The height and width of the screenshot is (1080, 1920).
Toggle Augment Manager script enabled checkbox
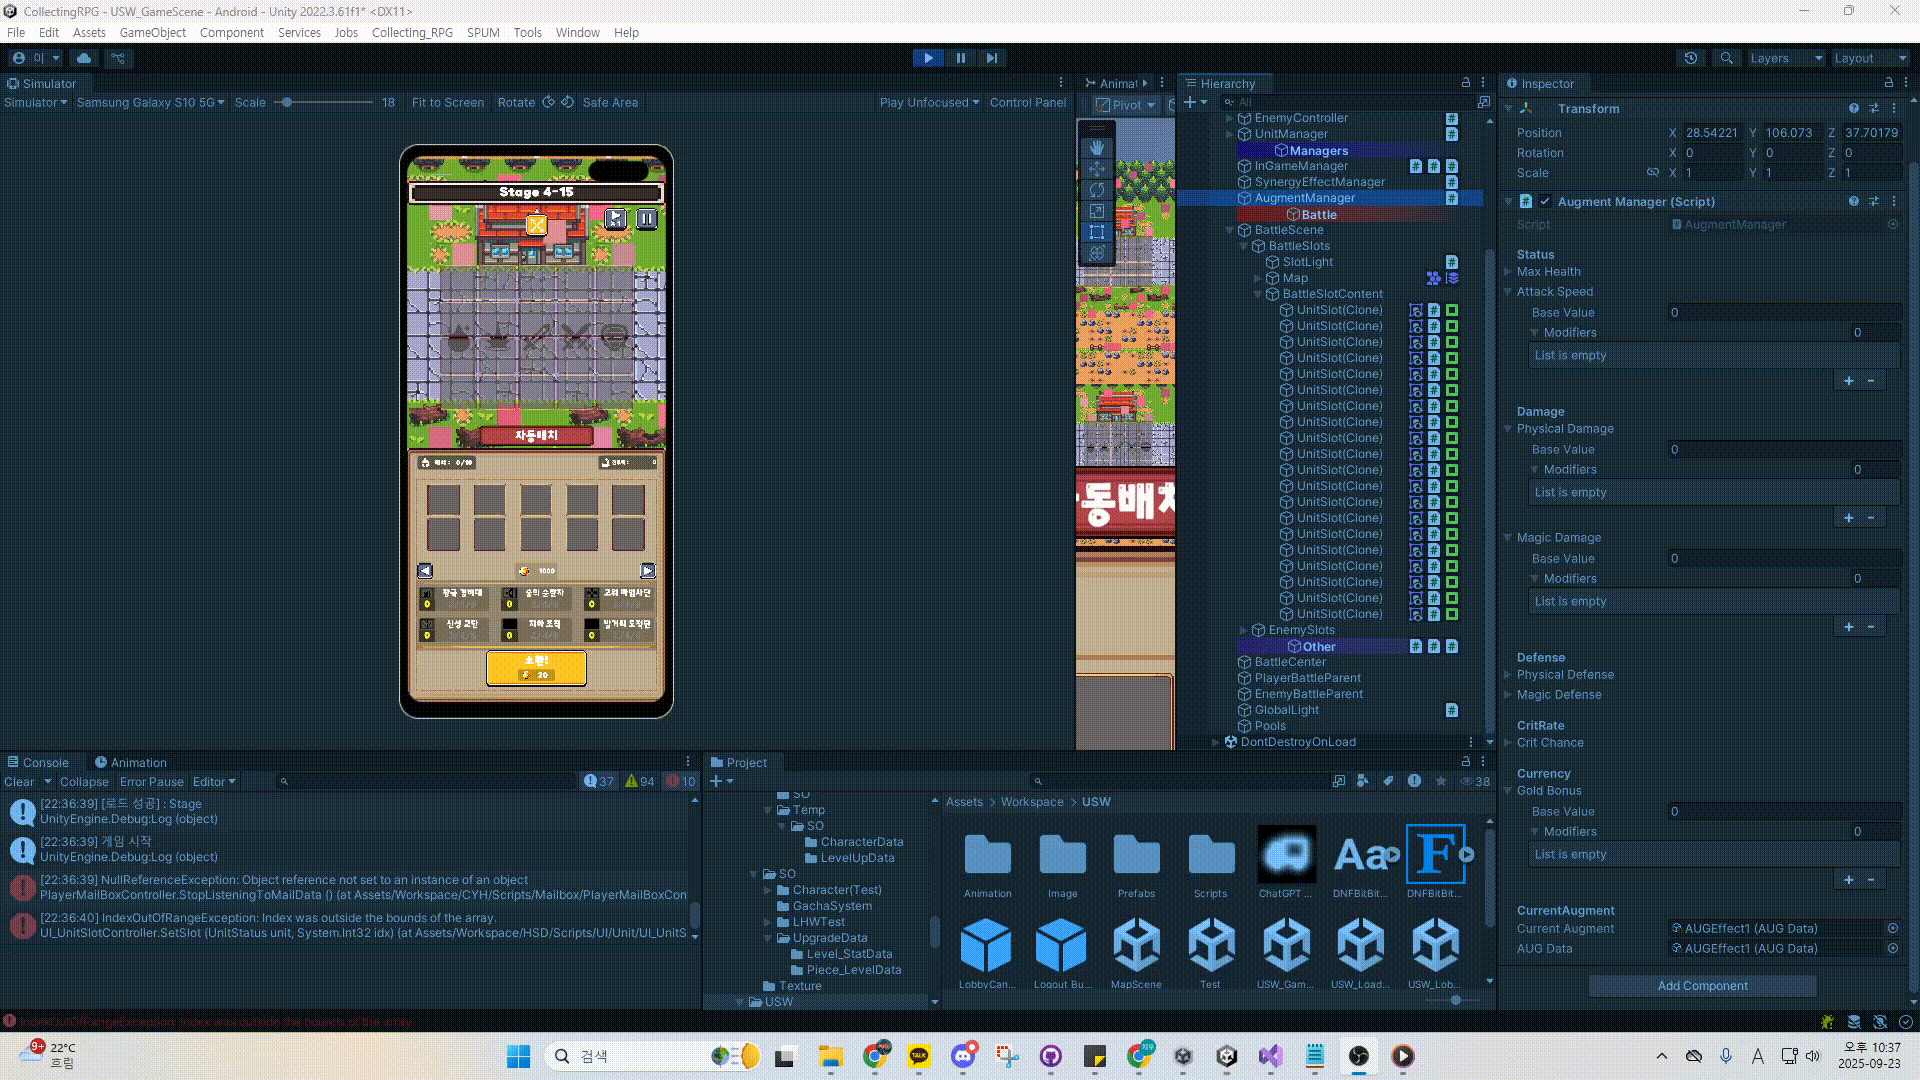(1545, 201)
